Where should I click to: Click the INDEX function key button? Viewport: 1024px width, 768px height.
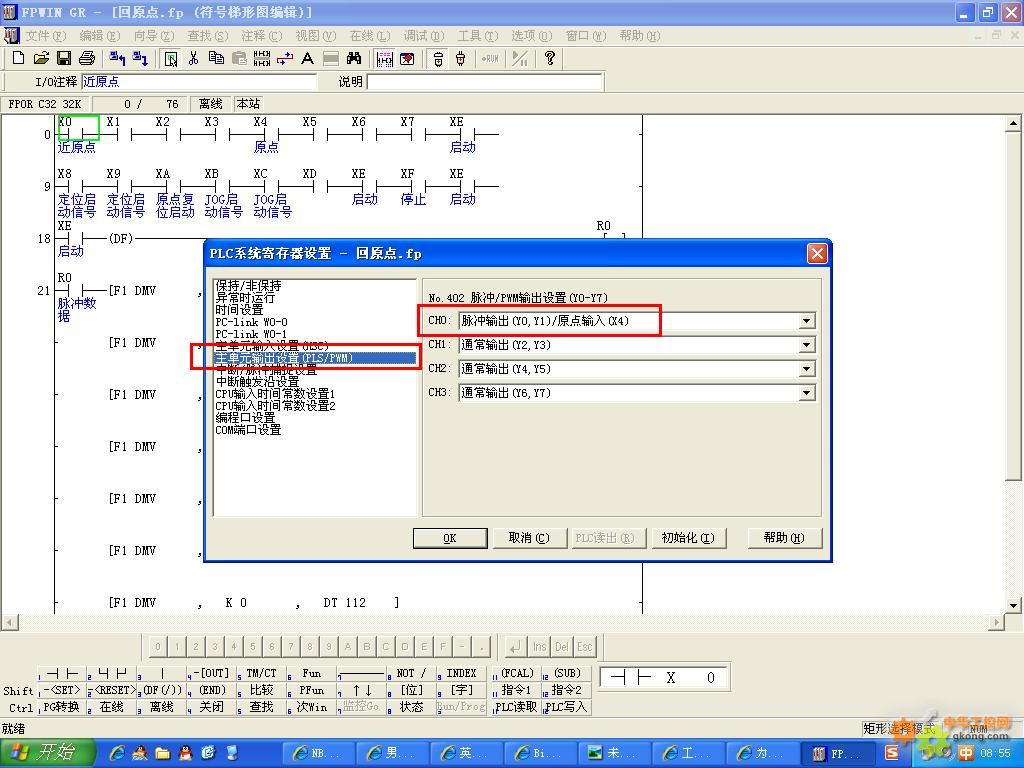[x=462, y=673]
